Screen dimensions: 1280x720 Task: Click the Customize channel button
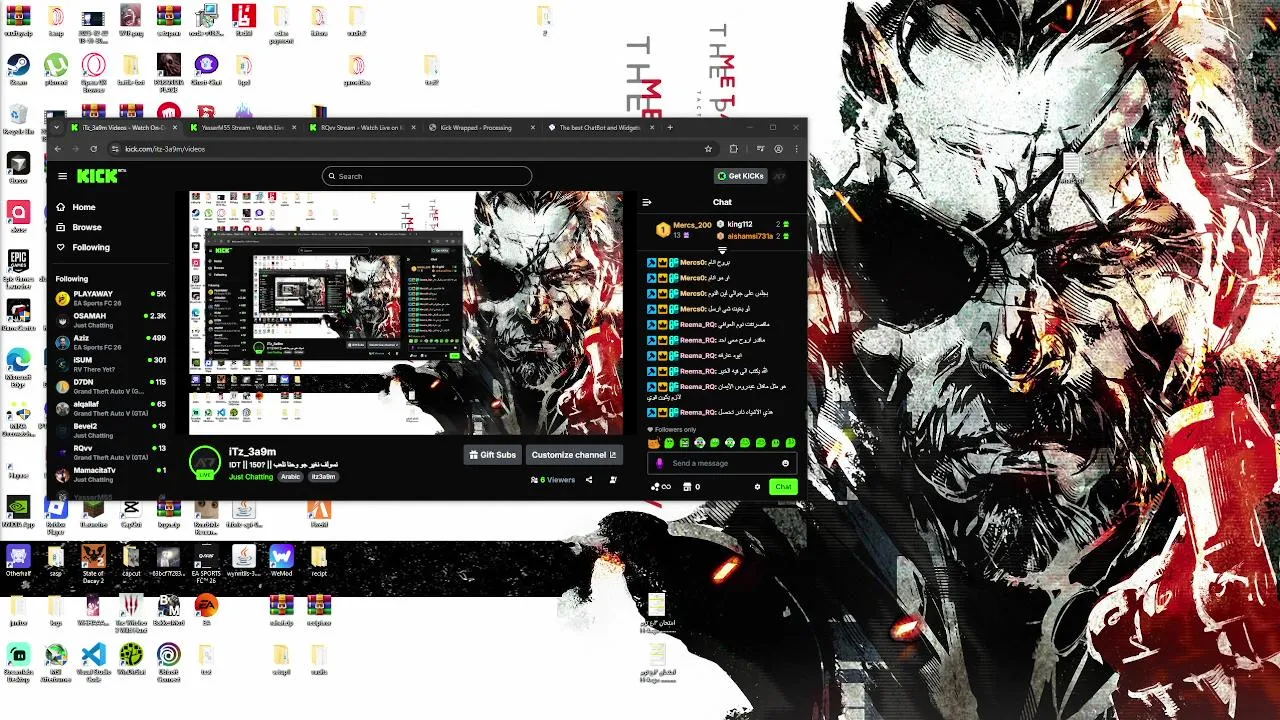[574, 455]
